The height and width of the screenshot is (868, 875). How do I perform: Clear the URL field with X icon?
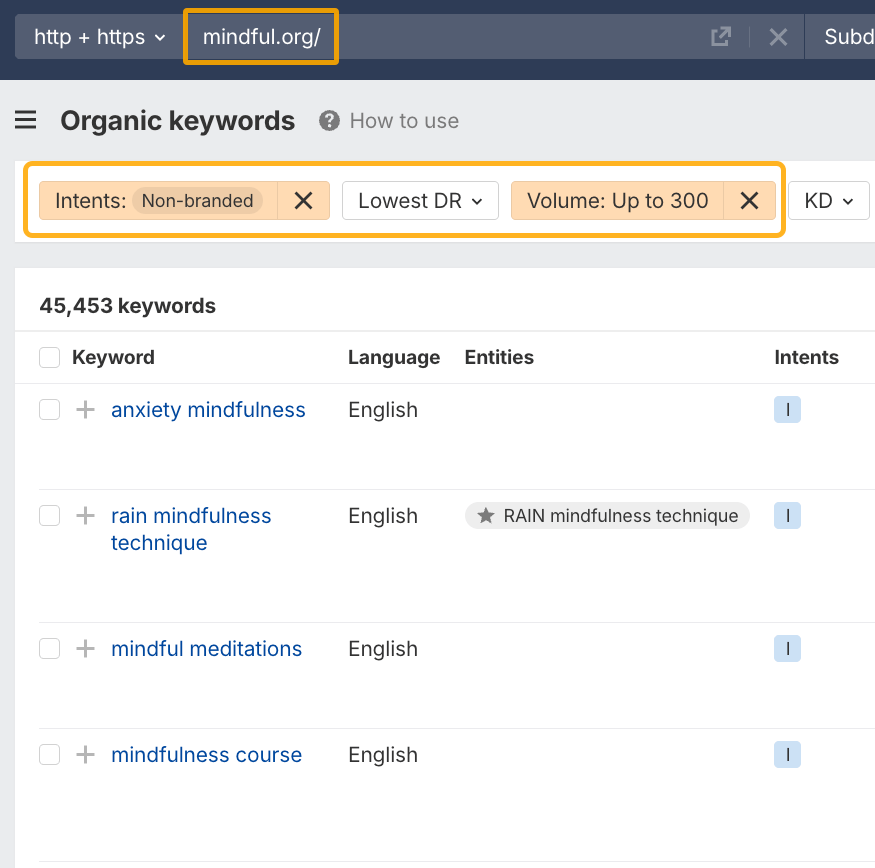[x=778, y=37]
